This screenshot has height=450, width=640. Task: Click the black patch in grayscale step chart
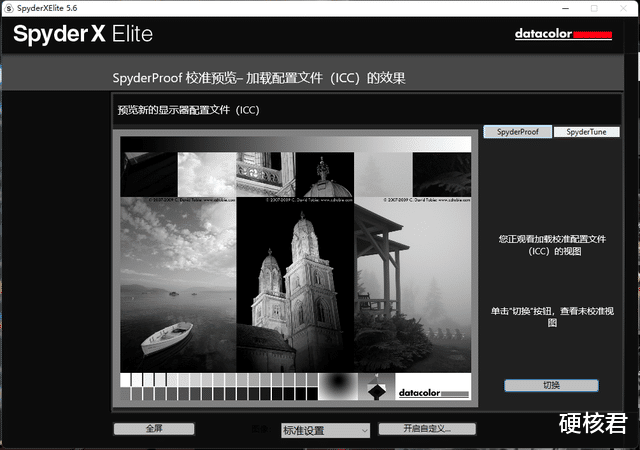[312, 393]
